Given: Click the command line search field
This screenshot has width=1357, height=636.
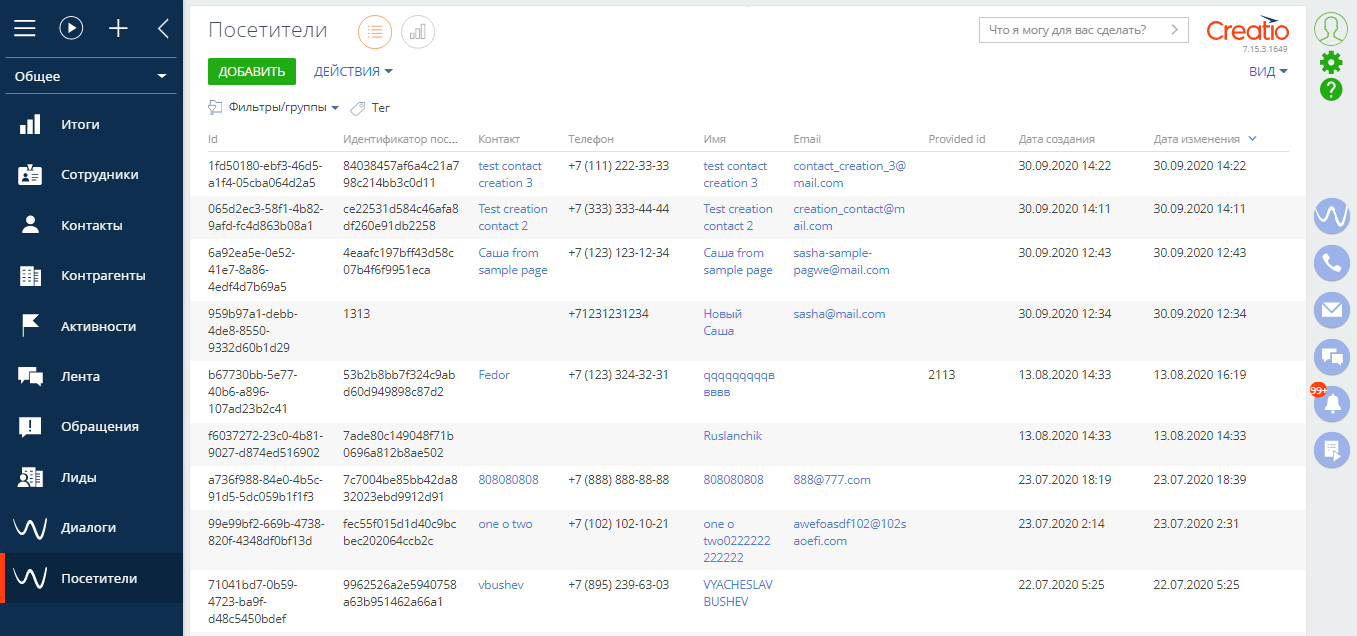Looking at the screenshot, I should point(1074,30).
